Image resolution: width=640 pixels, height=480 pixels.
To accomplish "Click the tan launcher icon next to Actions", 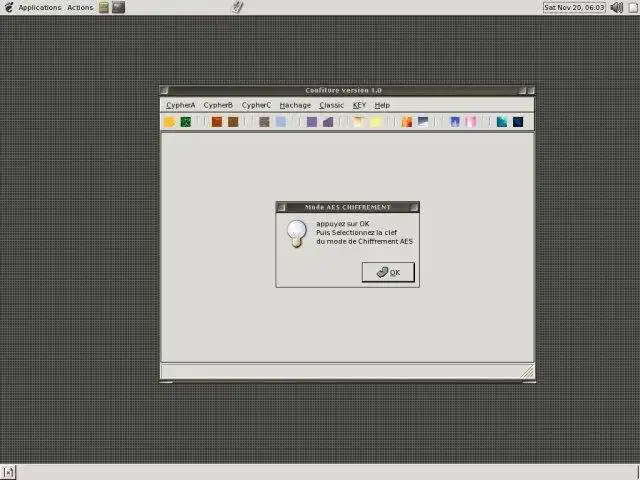I will [x=104, y=7].
